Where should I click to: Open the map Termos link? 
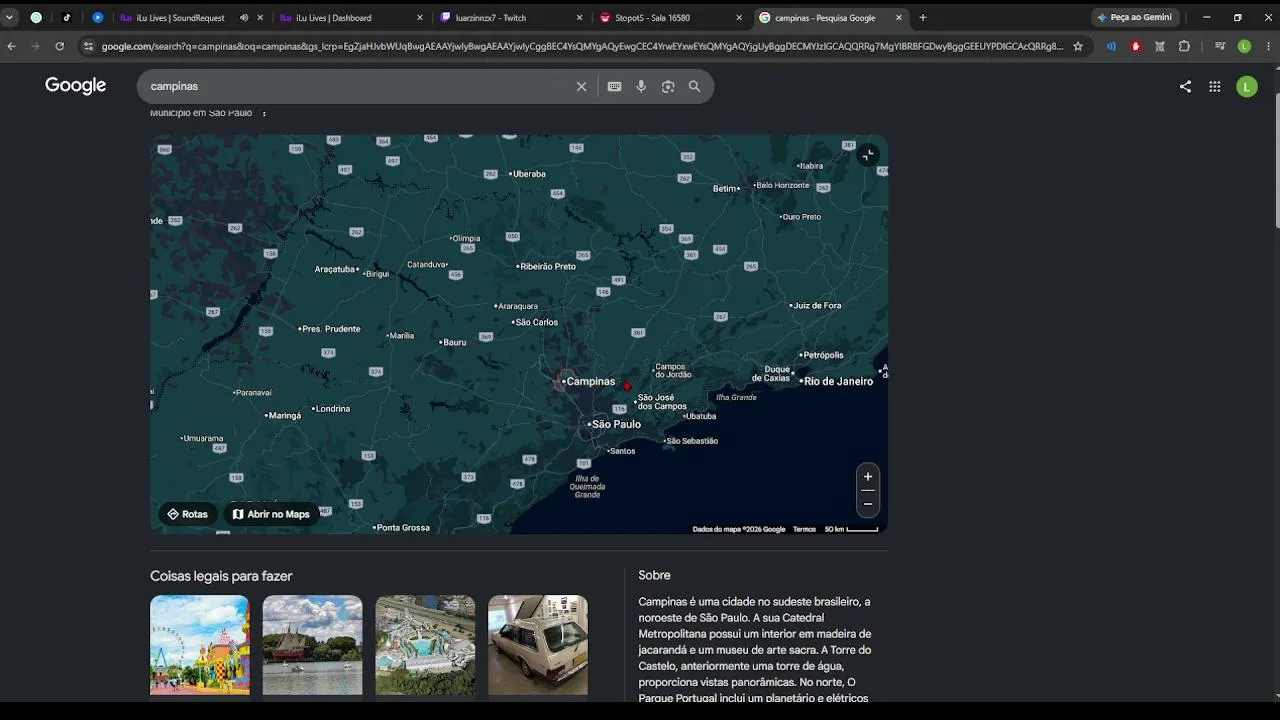(x=804, y=529)
